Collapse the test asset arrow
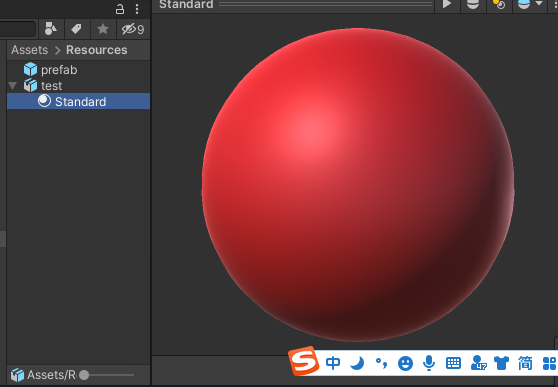Screen dimensions: 558x387 pos(13,86)
